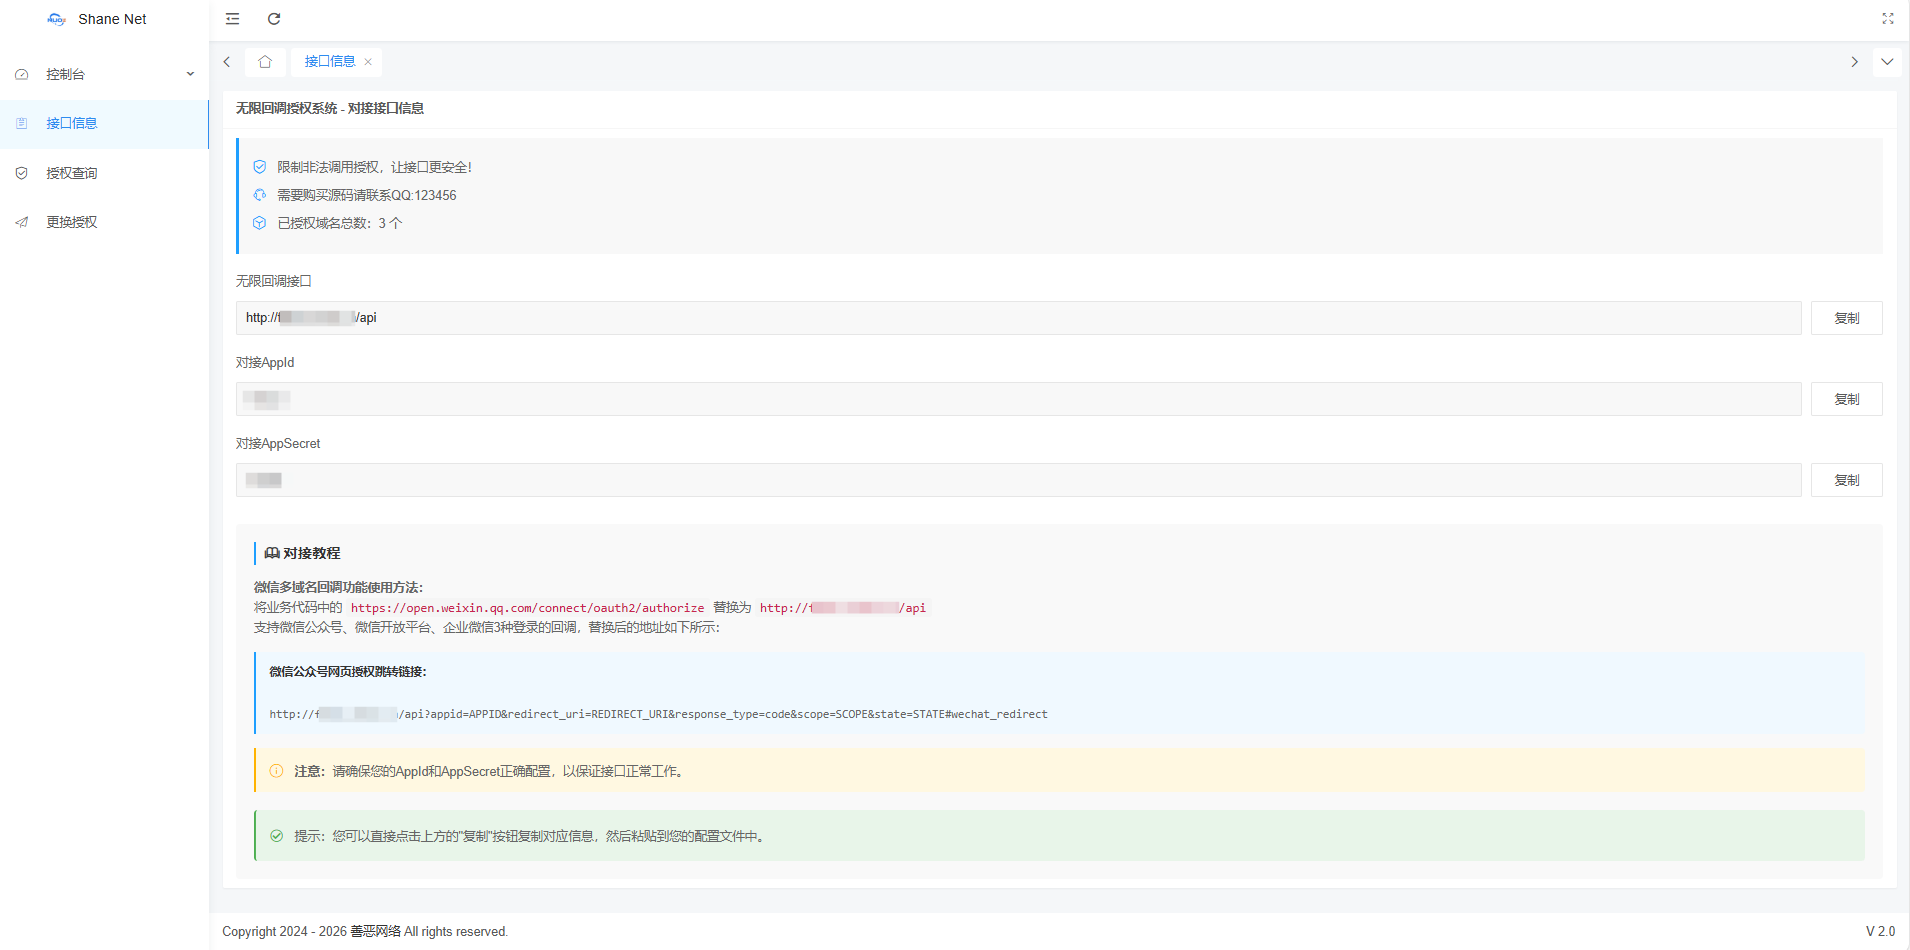Switch to the 接口信息 tab

pyautogui.click(x=329, y=62)
